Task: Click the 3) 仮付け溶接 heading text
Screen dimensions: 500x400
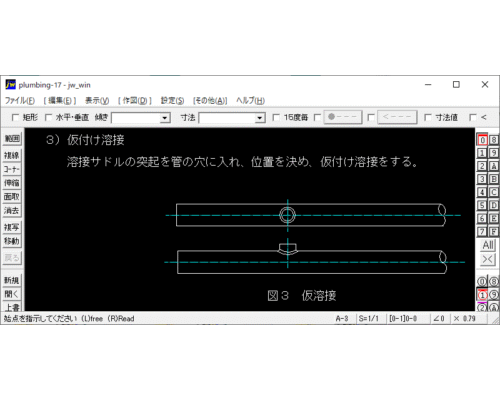Action: click(x=85, y=140)
